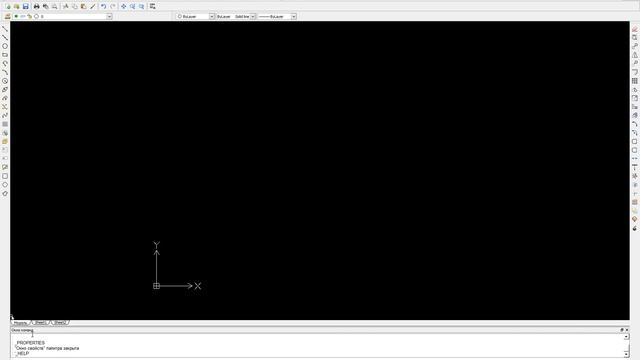Open properties palette icon in top toolbar
The image size is (640, 360).
(x=152, y=7)
